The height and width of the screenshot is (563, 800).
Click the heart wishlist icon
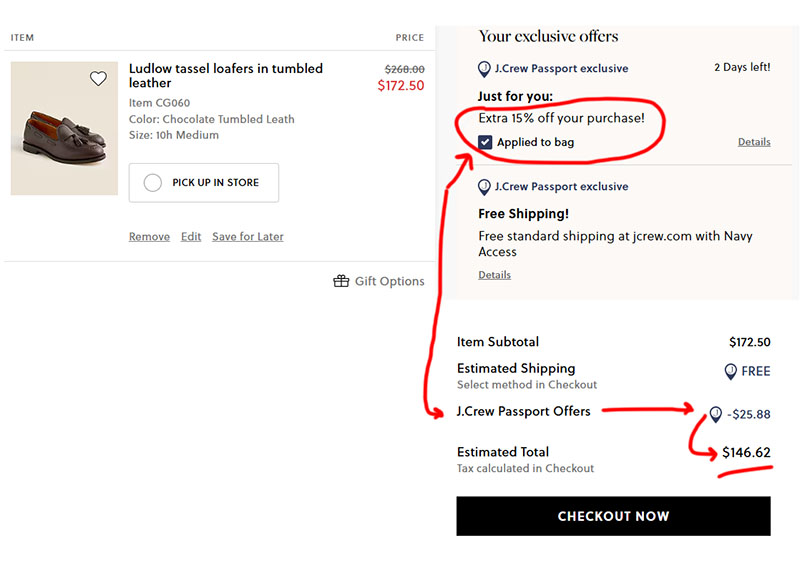(x=98, y=79)
